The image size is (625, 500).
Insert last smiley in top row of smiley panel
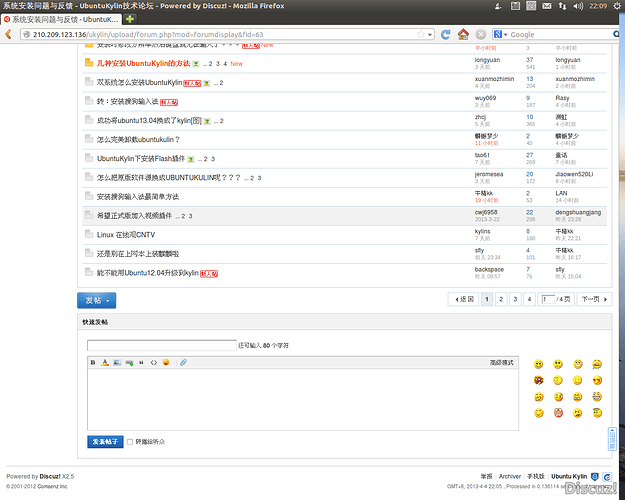click(x=597, y=364)
